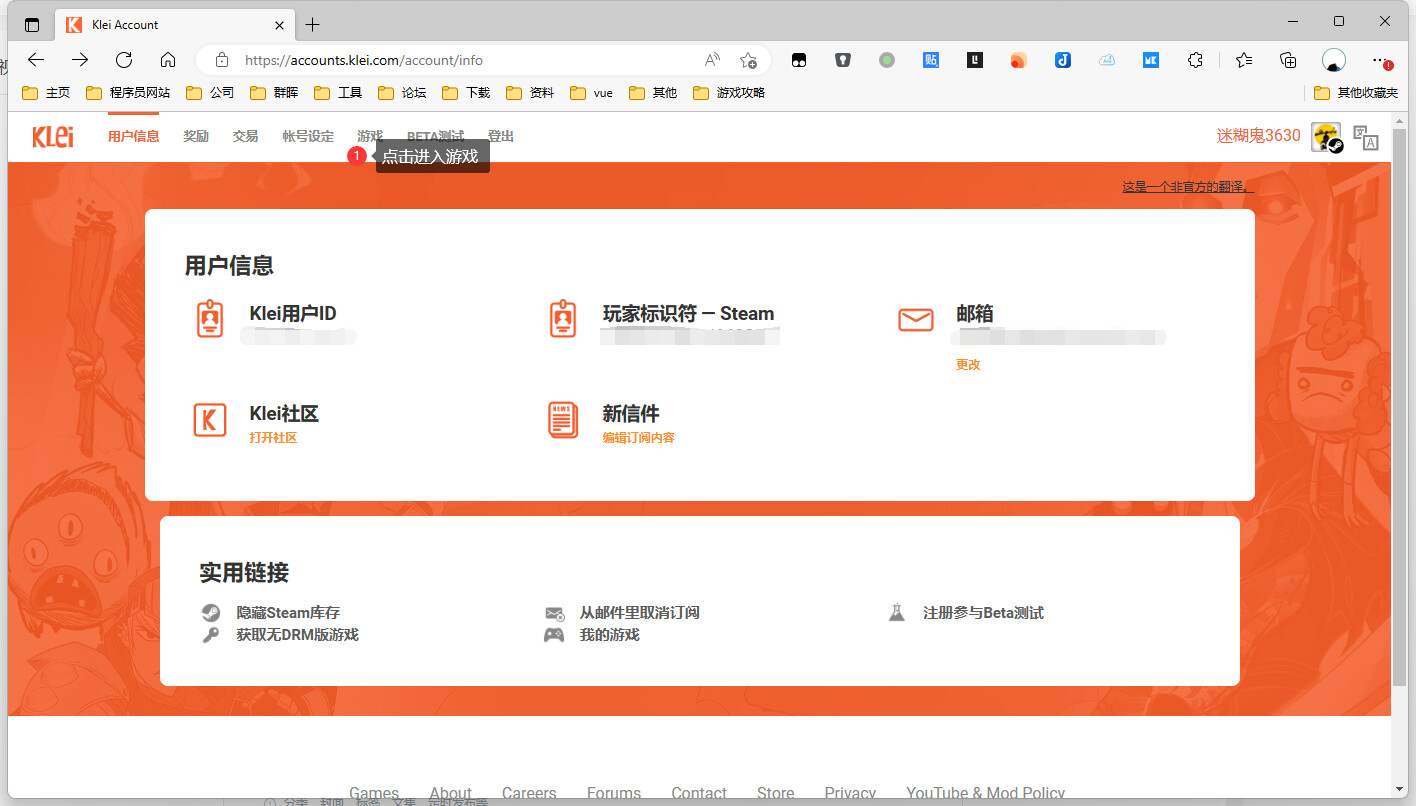Add this page to favorites star icon
The height and width of the screenshot is (806, 1416).
click(748, 60)
